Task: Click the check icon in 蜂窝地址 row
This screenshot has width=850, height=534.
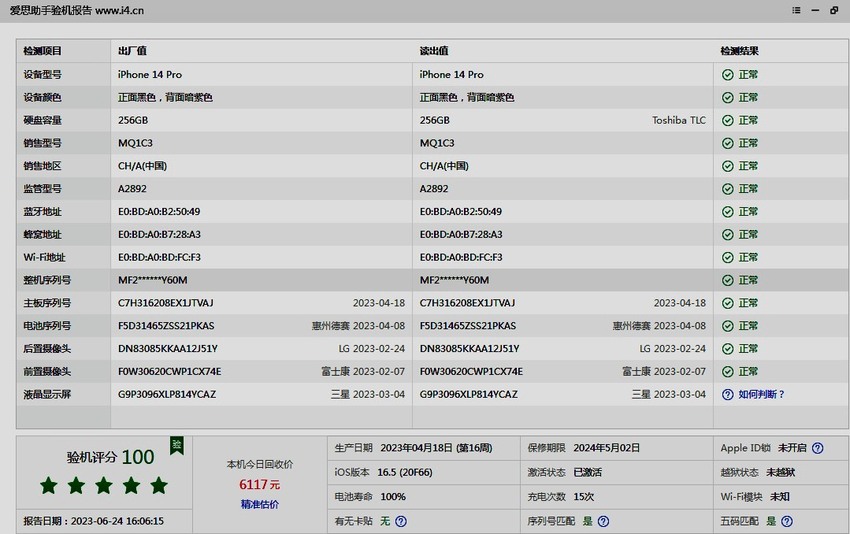Action: tap(727, 235)
